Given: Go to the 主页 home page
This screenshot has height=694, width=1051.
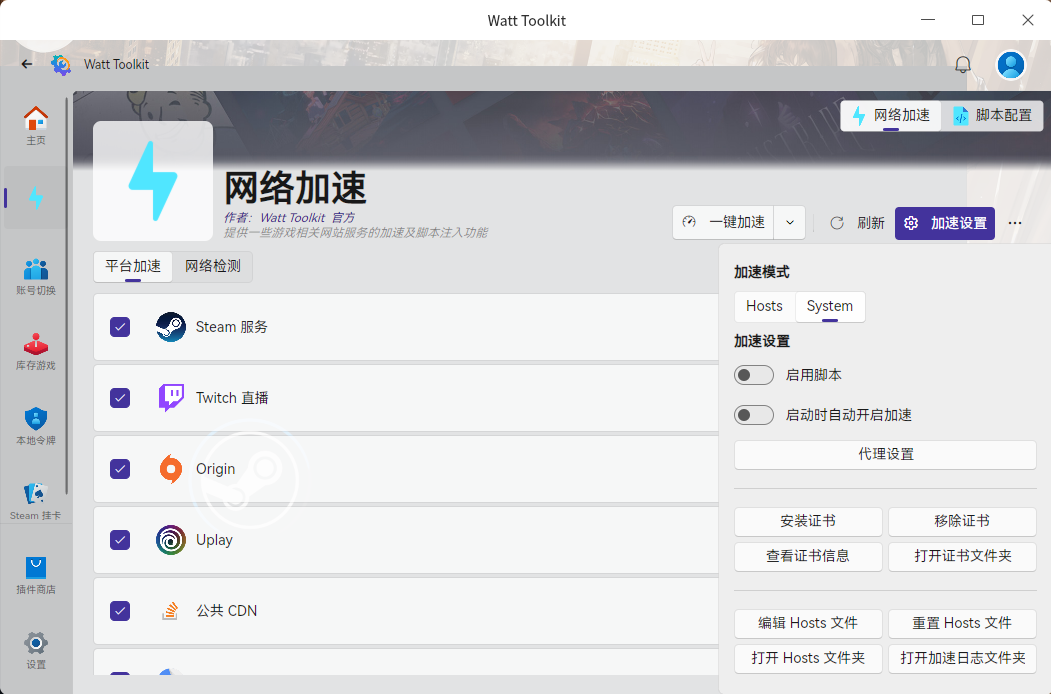Looking at the screenshot, I should pos(36,125).
